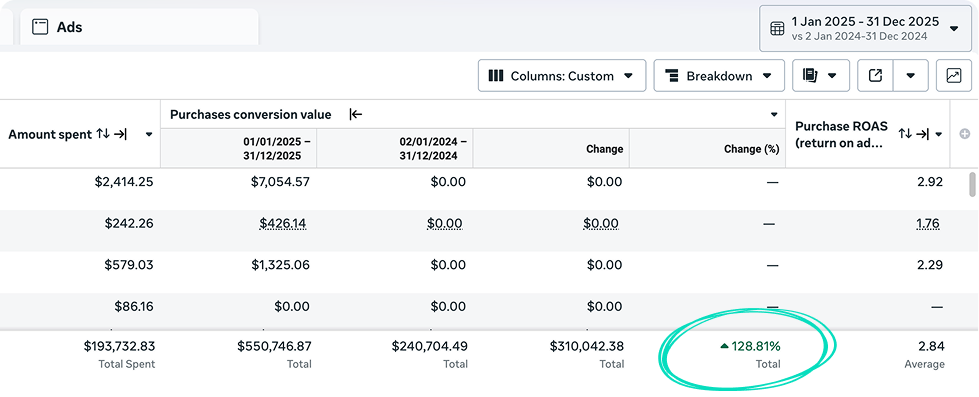Select the $2,414.25 amount spent cell
Viewport: 979px width, 397px height.
coord(124,182)
